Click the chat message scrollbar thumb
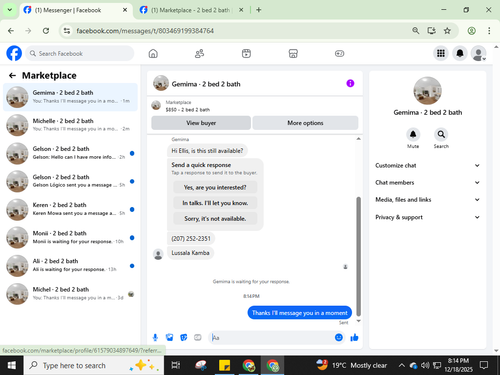Image resolution: width=500 pixels, height=375 pixels. [x=359, y=256]
